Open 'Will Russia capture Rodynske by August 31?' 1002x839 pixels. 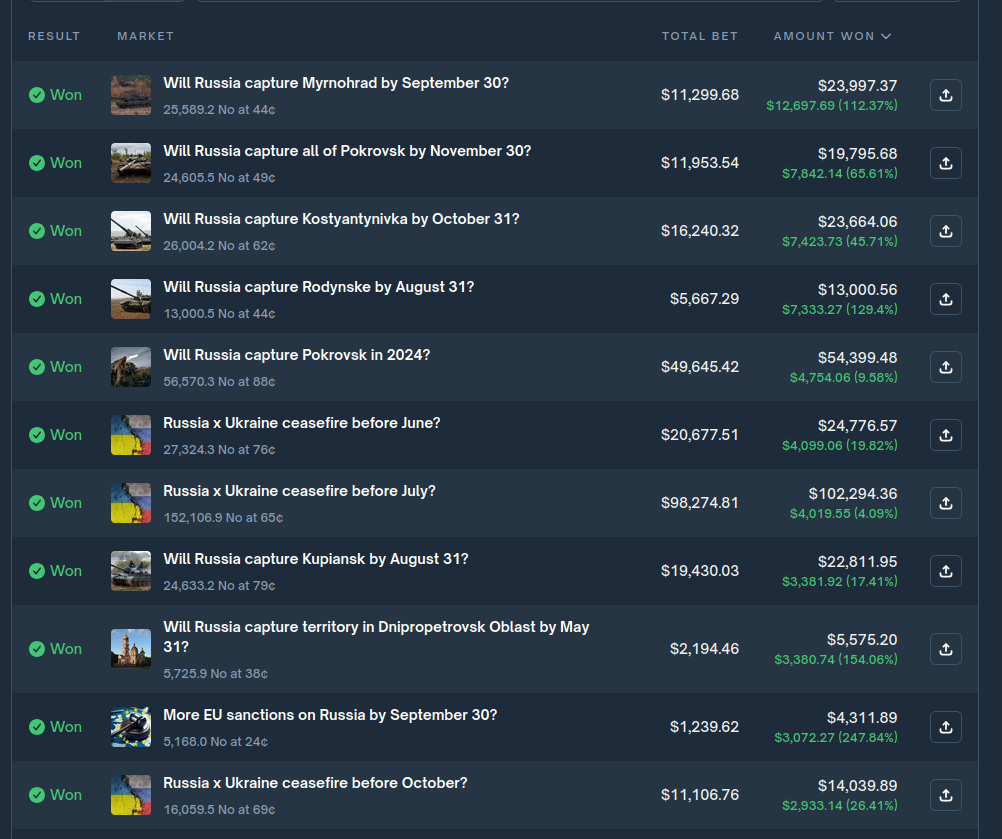pyautogui.click(x=319, y=287)
